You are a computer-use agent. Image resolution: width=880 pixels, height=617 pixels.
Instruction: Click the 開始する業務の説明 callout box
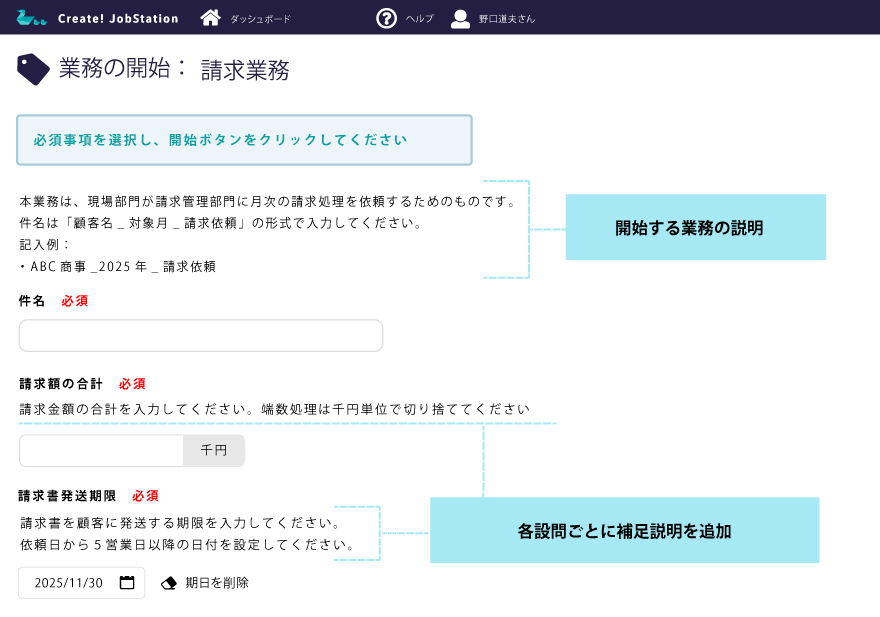(x=695, y=228)
